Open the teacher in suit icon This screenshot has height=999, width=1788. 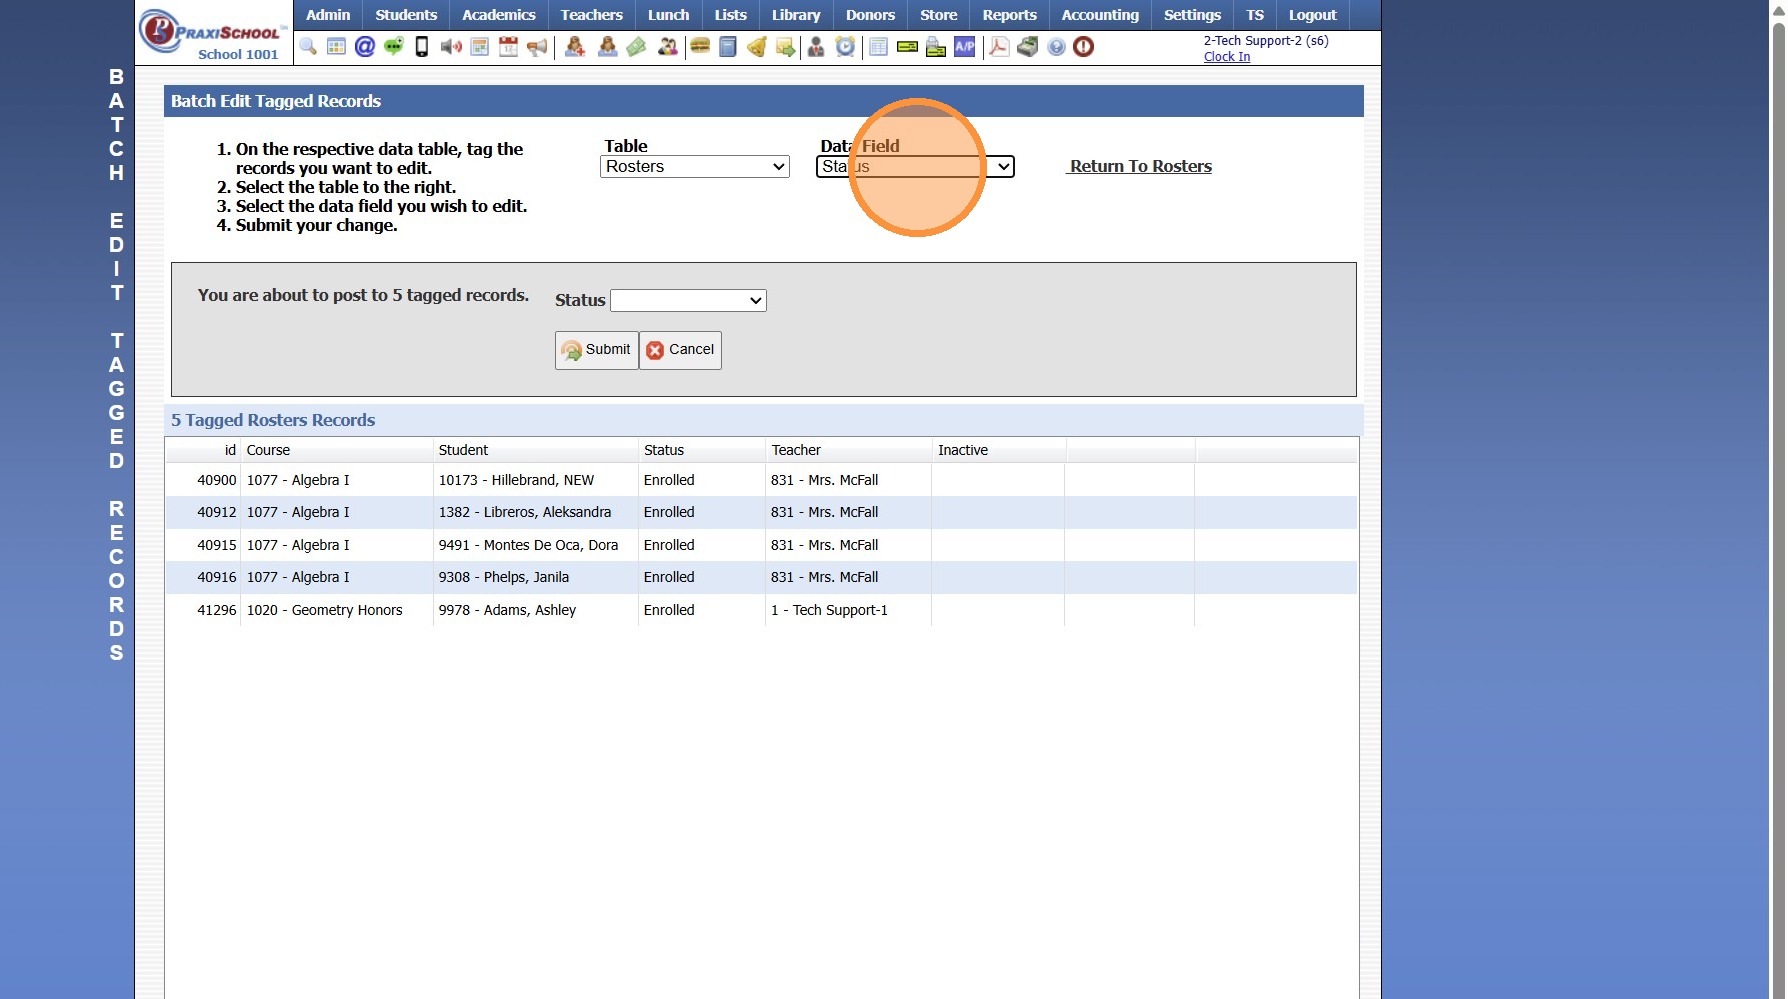(x=816, y=47)
